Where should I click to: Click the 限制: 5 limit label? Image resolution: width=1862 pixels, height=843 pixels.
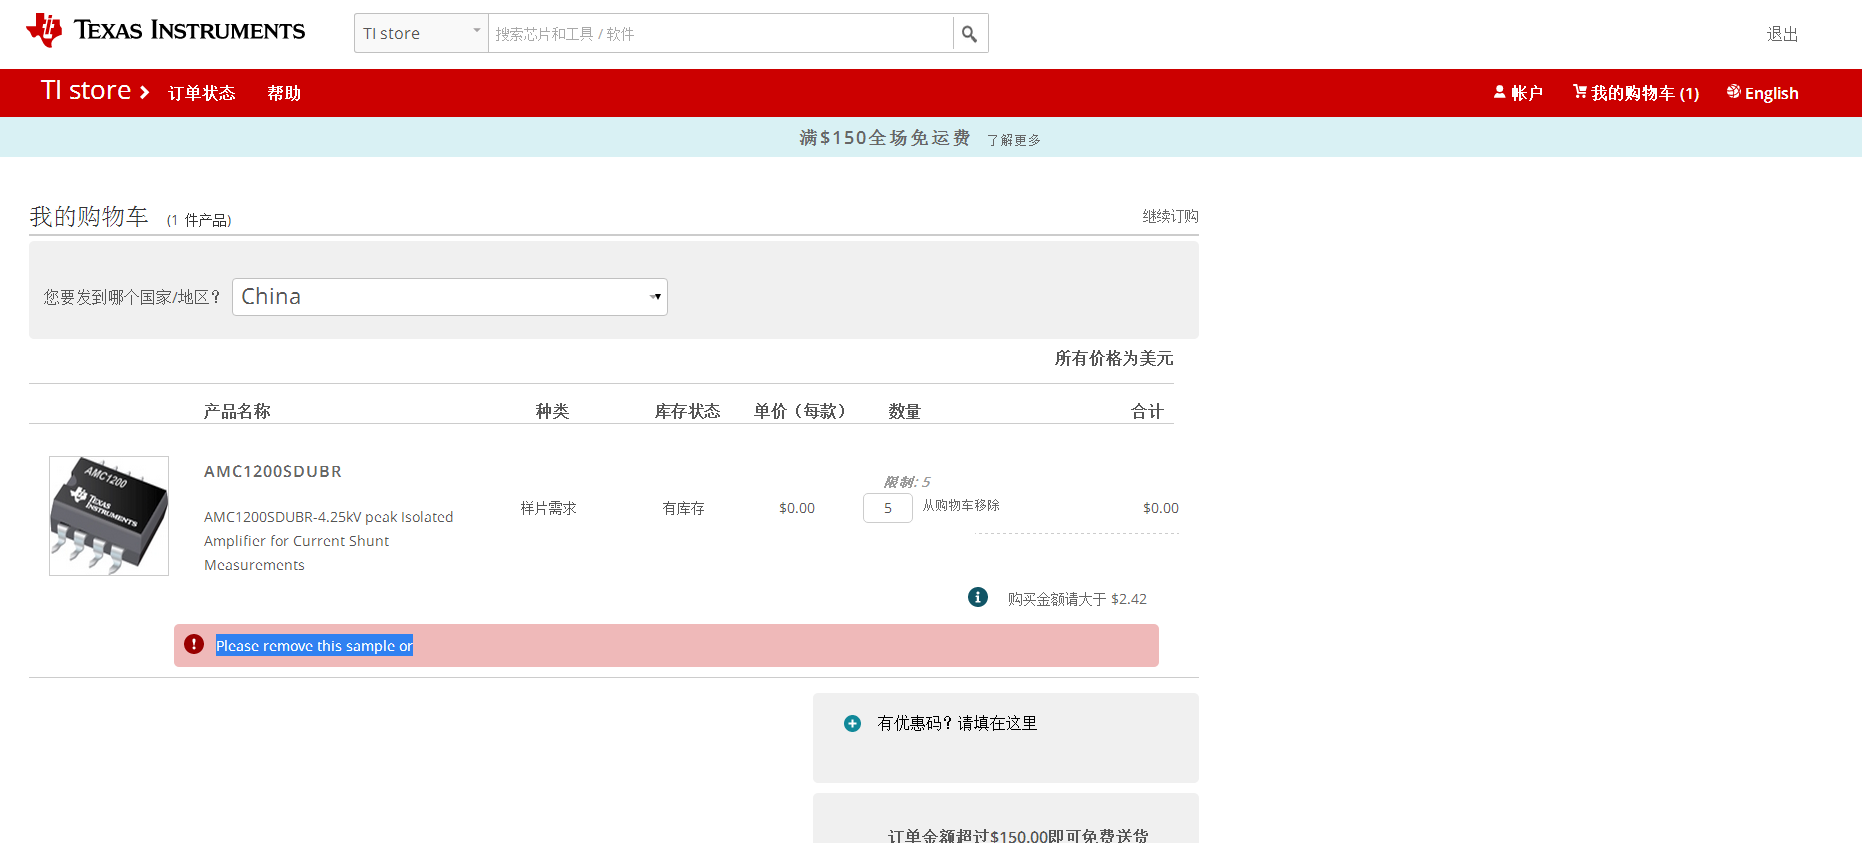pyautogui.click(x=907, y=482)
